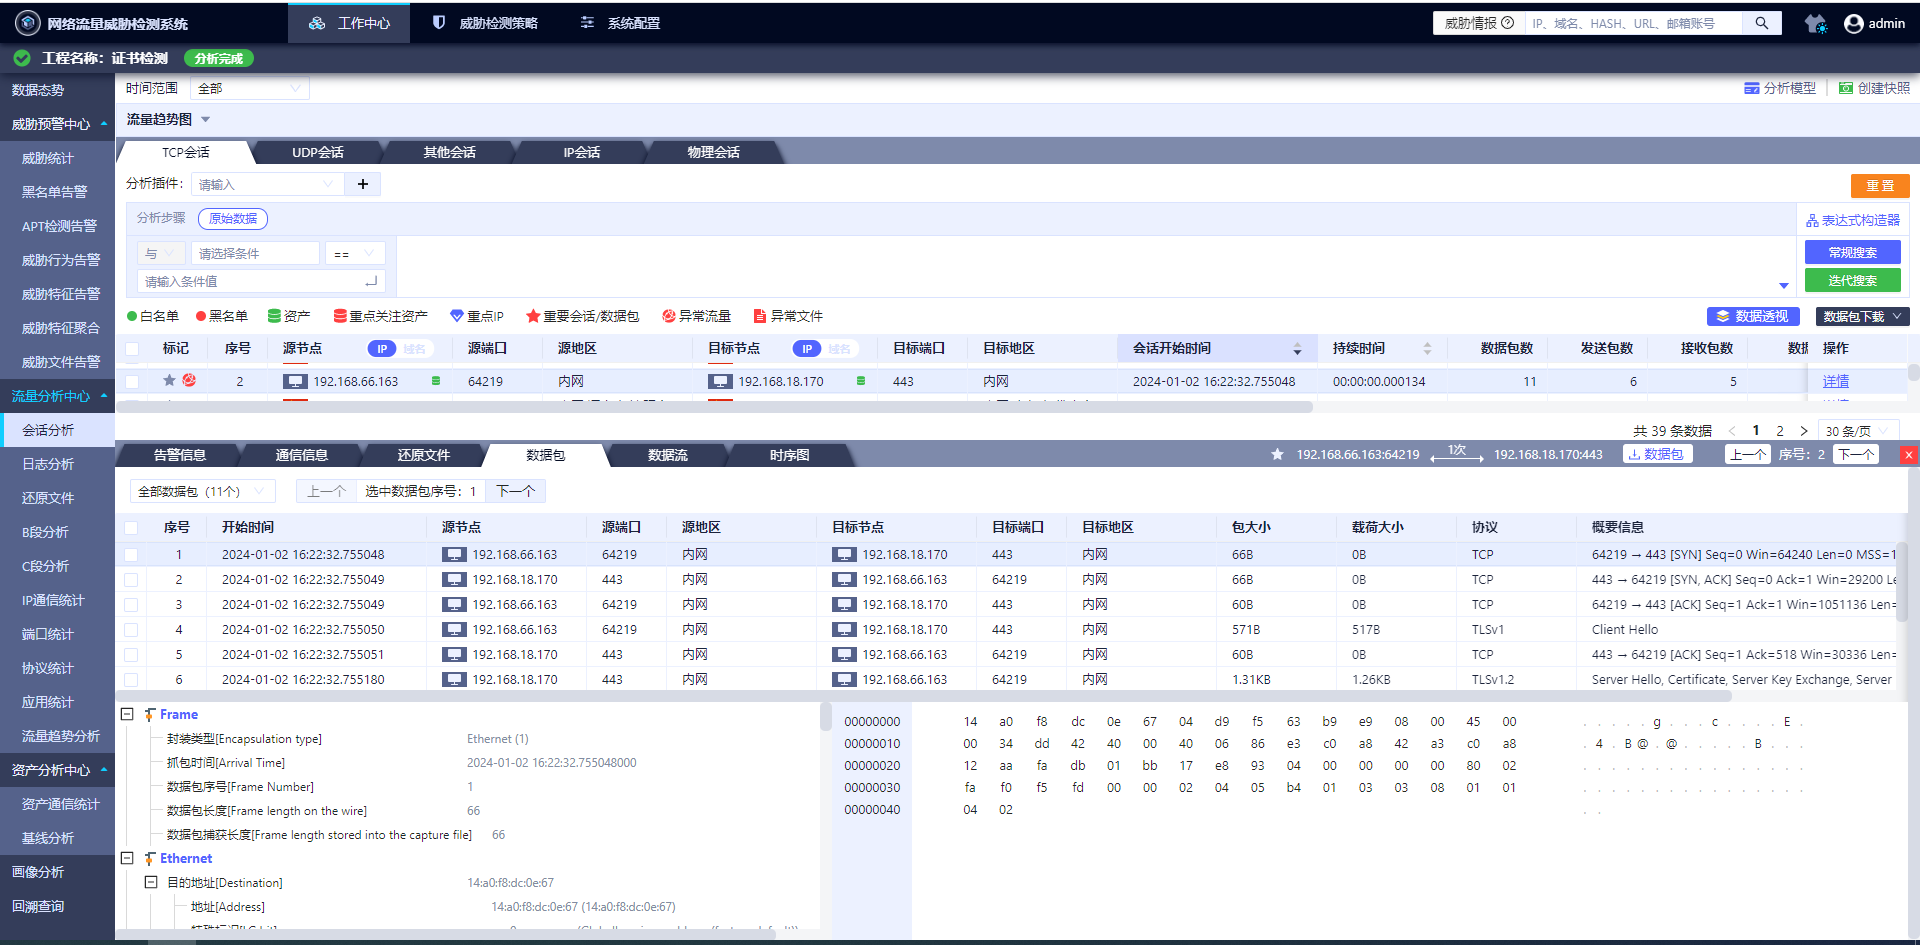Click the plus icon next to 分析插件
The height and width of the screenshot is (945, 1920).
[x=363, y=184]
